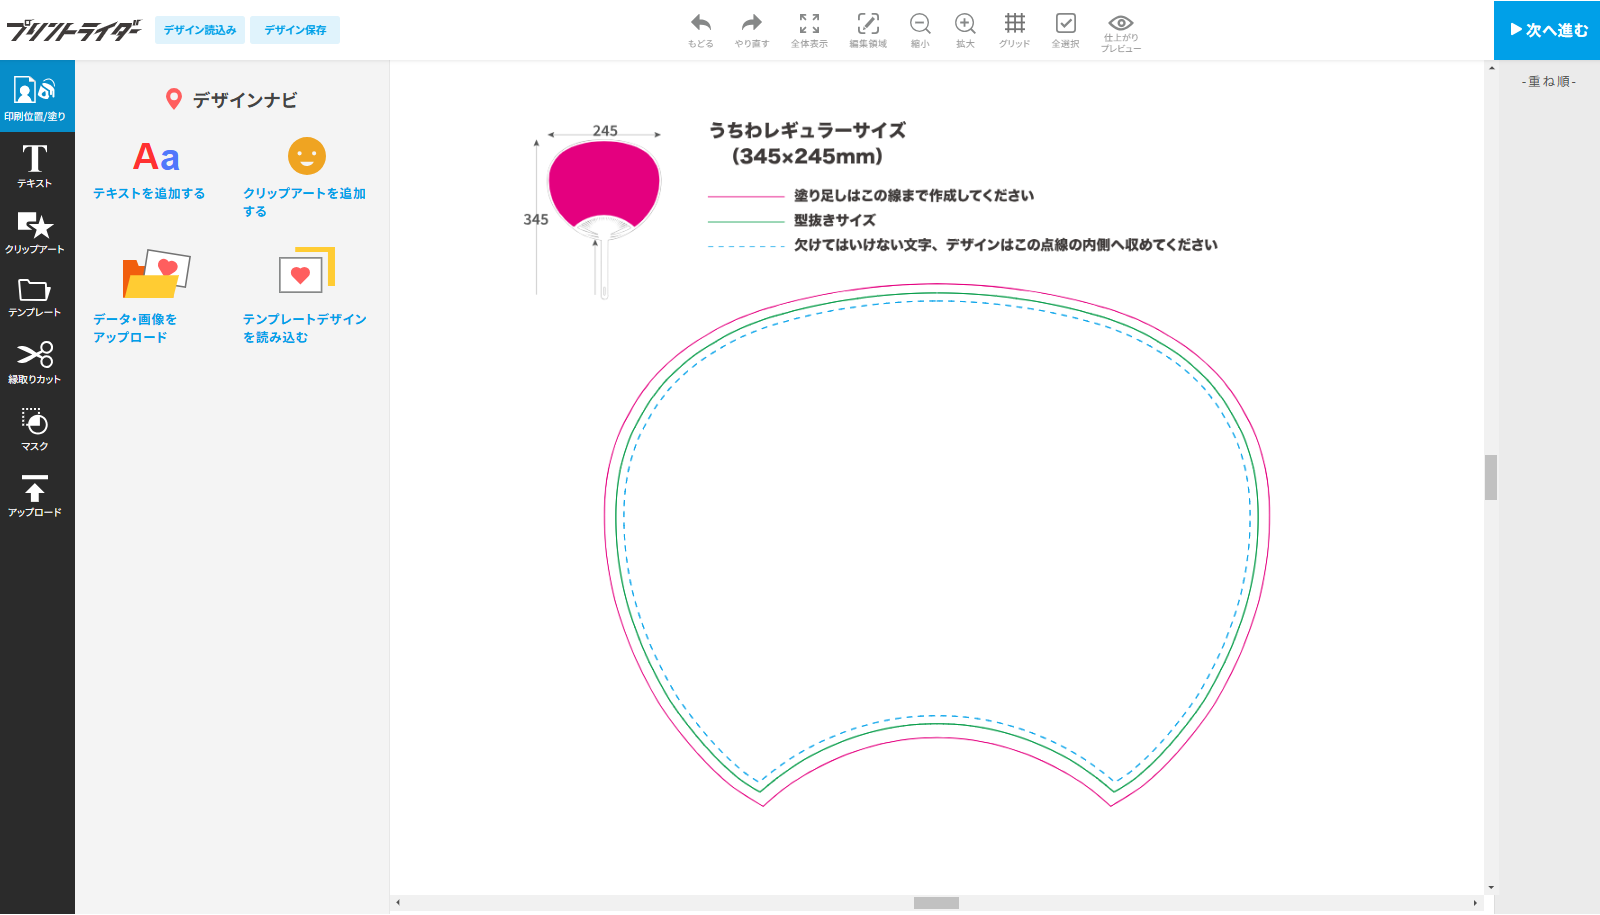Click the デザイン保存 button
Viewport: 1600px width, 915px height.
pyautogui.click(x=295, y=30)
